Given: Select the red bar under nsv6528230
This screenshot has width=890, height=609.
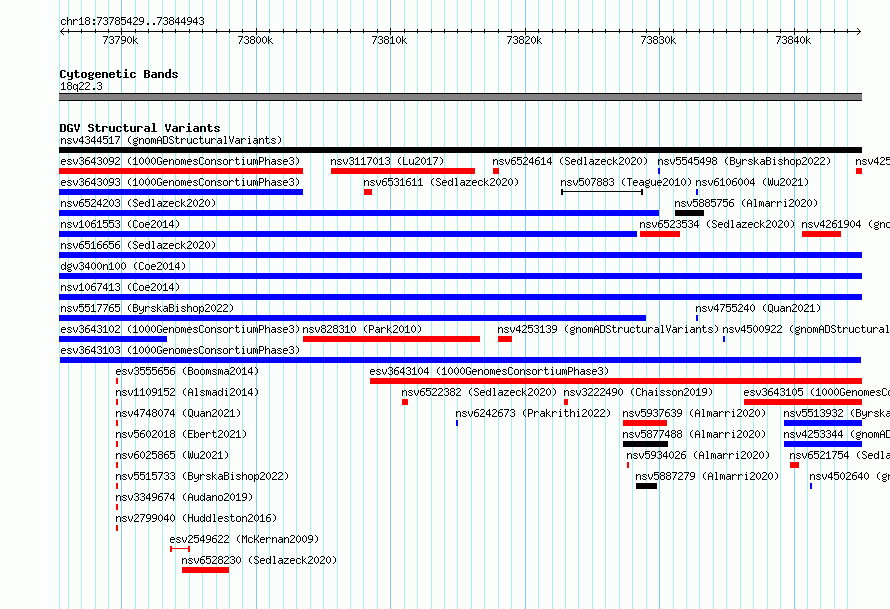Looking at the screenshot, I should (205, 570).
